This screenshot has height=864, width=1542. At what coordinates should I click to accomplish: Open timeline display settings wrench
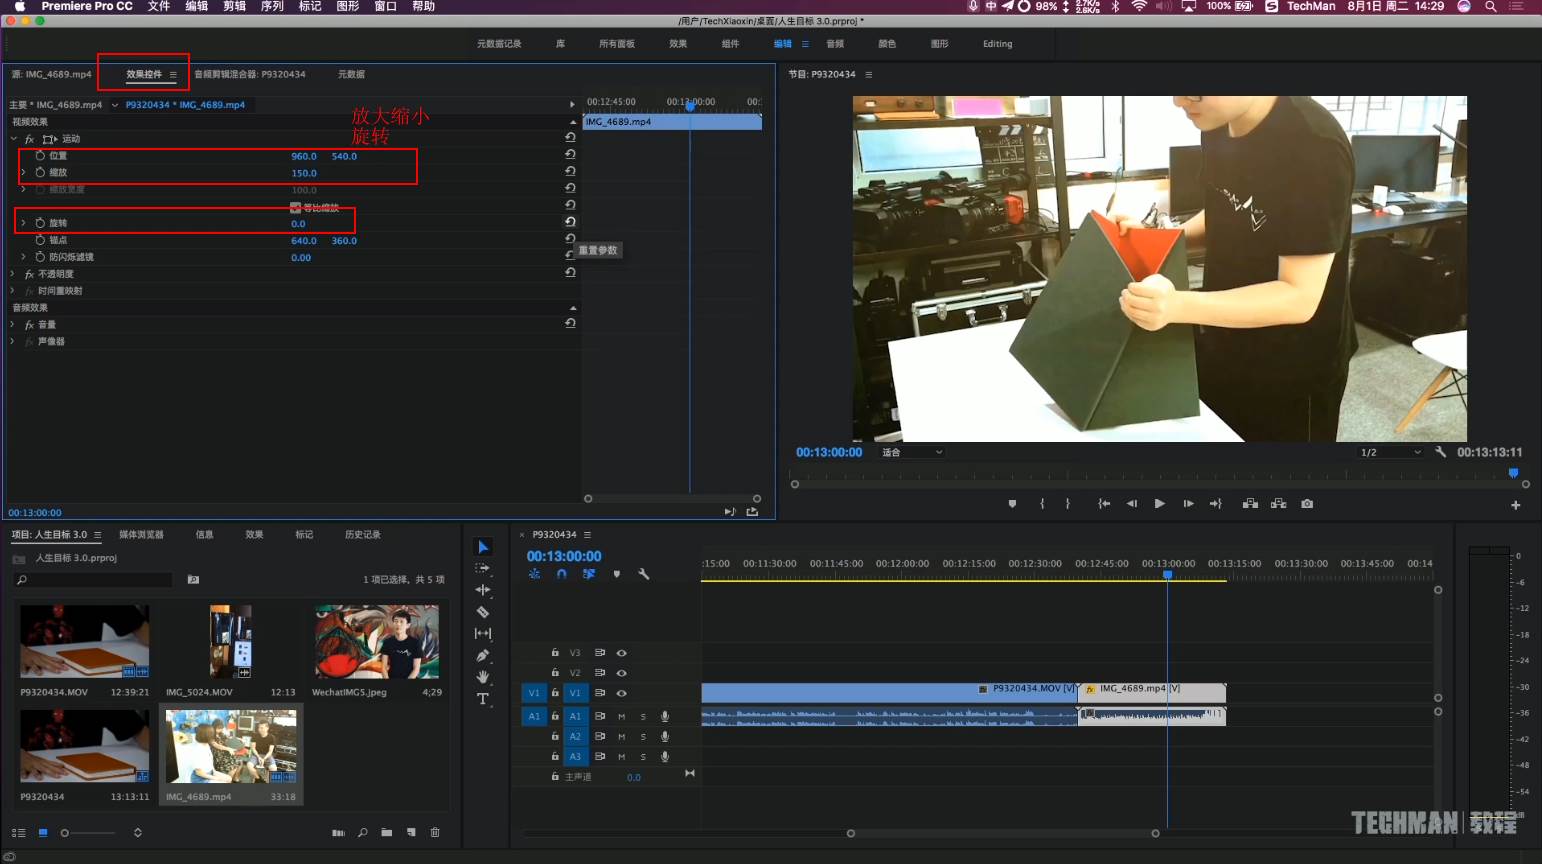point(644,574)
